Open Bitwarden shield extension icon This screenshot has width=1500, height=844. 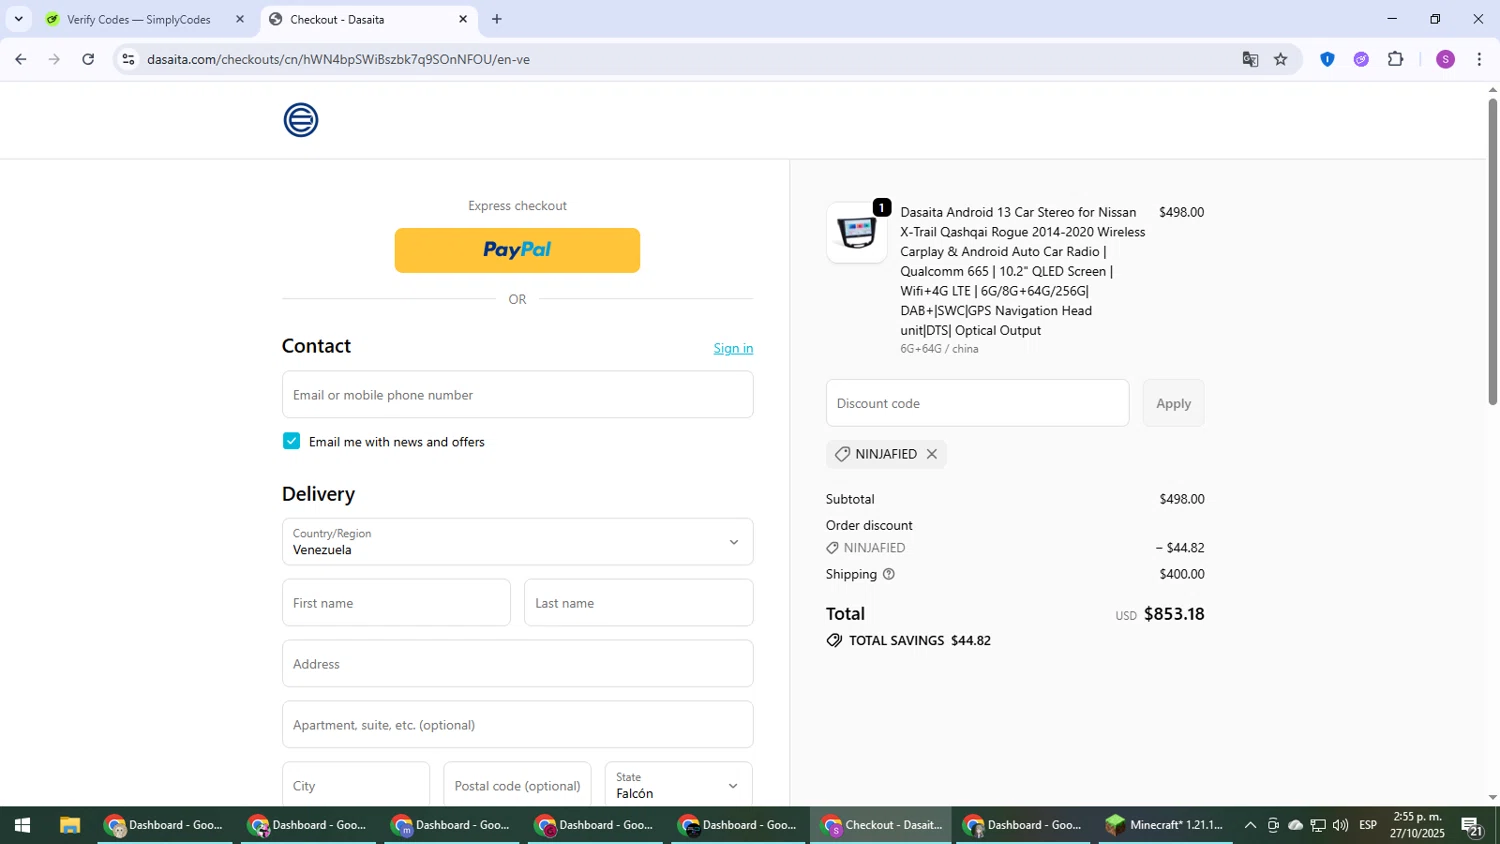point(1327,59)
